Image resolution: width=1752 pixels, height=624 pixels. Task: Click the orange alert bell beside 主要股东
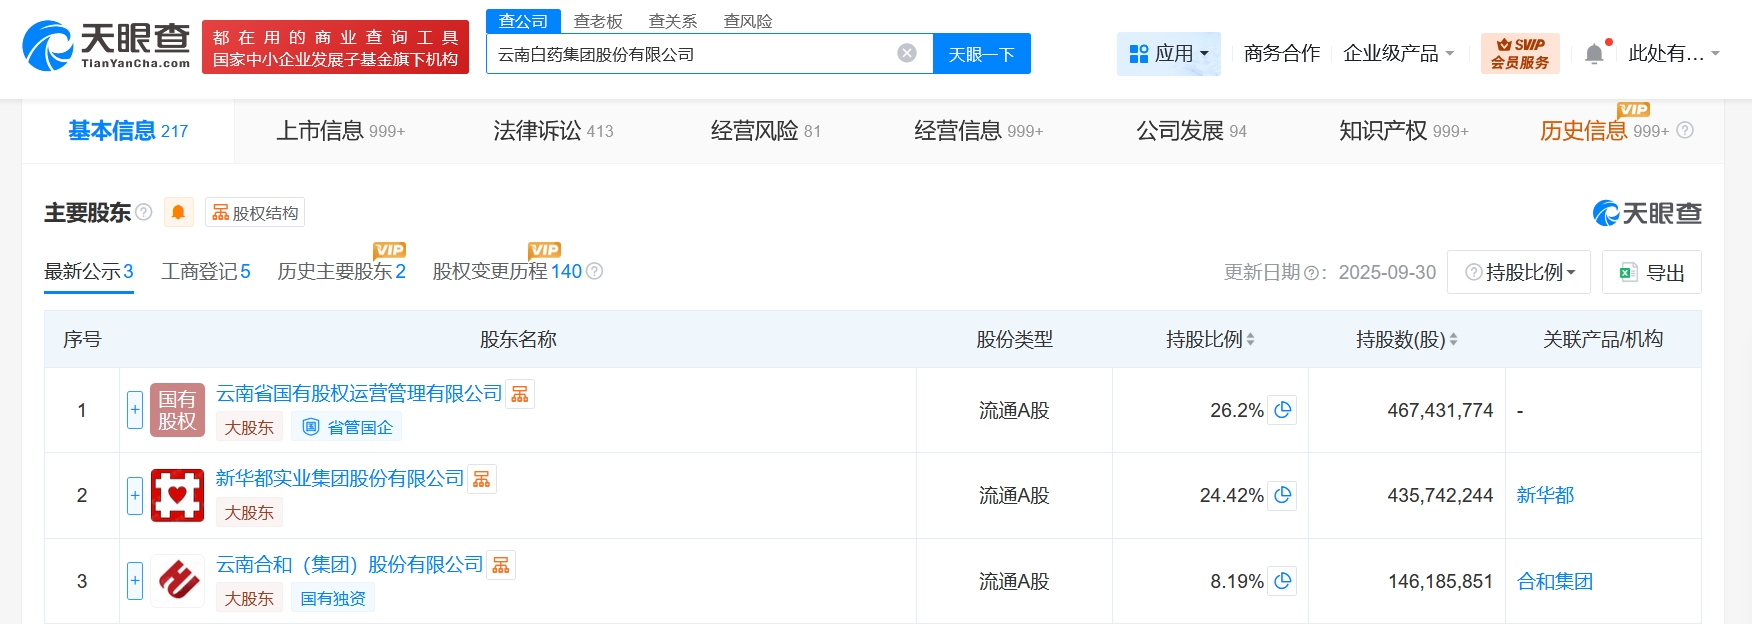click(178, 212)
